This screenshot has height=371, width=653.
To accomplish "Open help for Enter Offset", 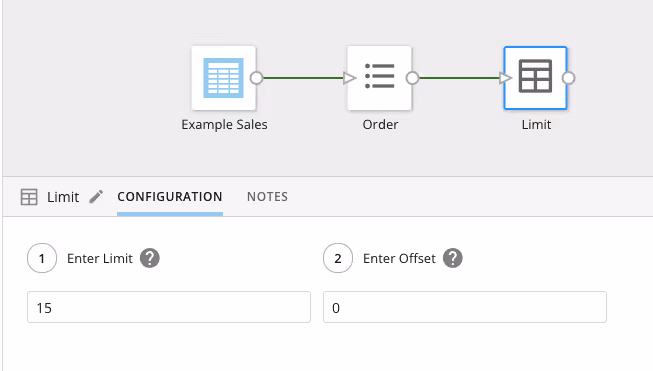I will click(453, 258).
